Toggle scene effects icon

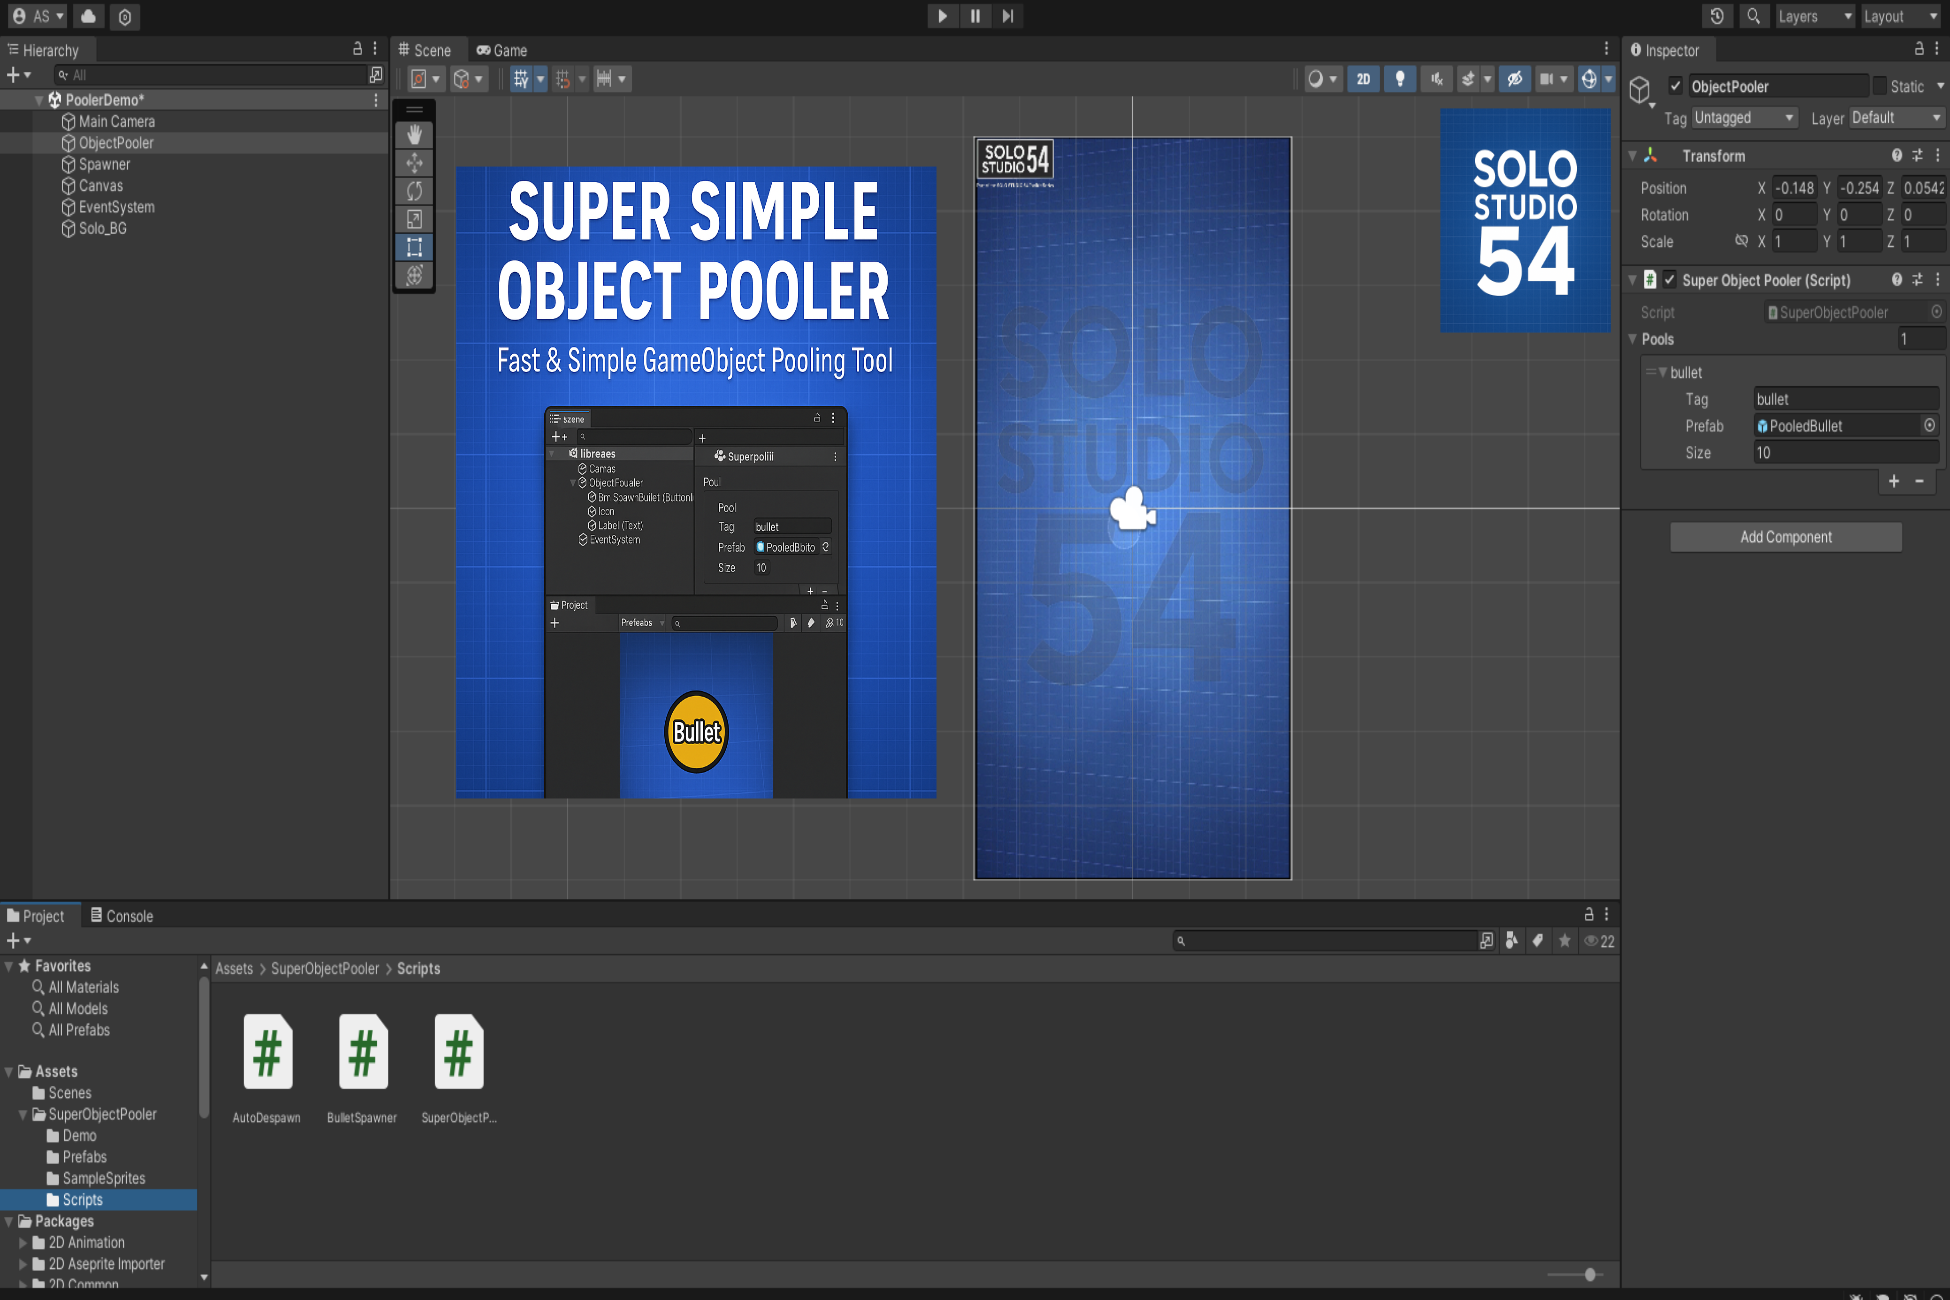pyautogui.click(x=1468, y=79)
